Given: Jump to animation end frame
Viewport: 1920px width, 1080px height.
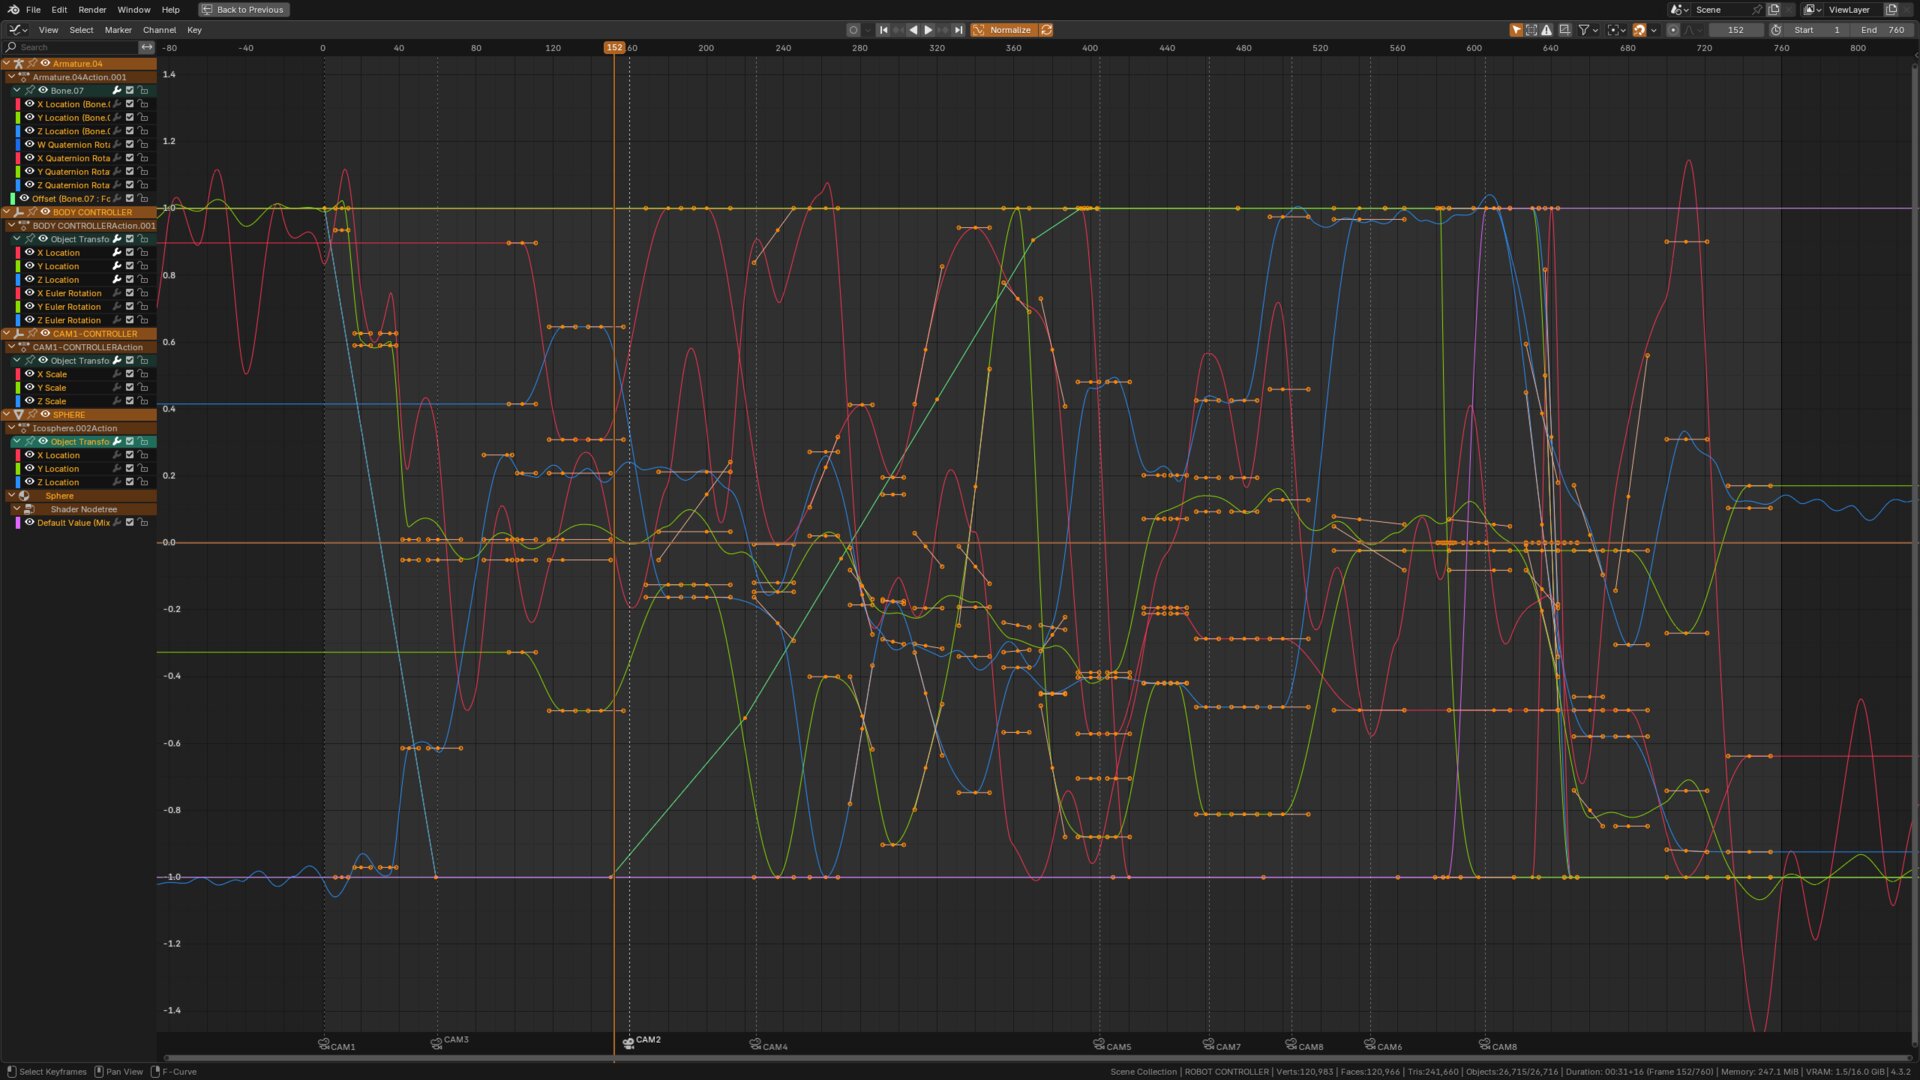Looking at the screenshot, I should coord(958,30).
